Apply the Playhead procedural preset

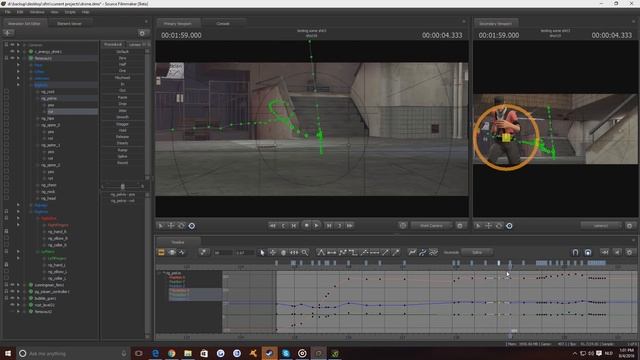point(122,78)
